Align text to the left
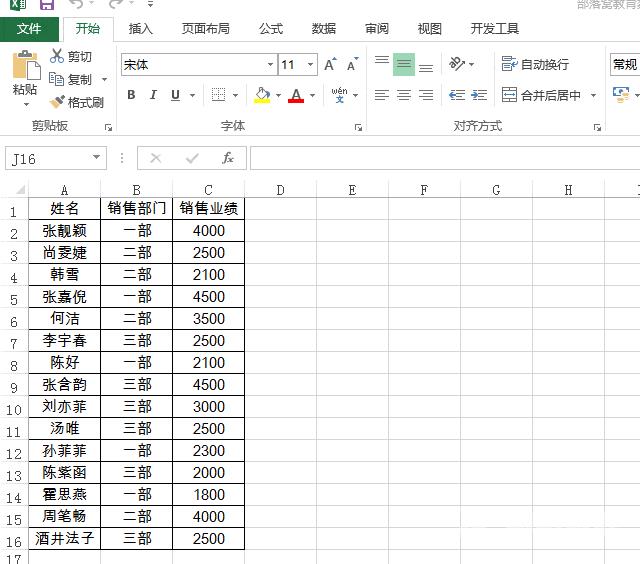 click(x=381, y=95)
